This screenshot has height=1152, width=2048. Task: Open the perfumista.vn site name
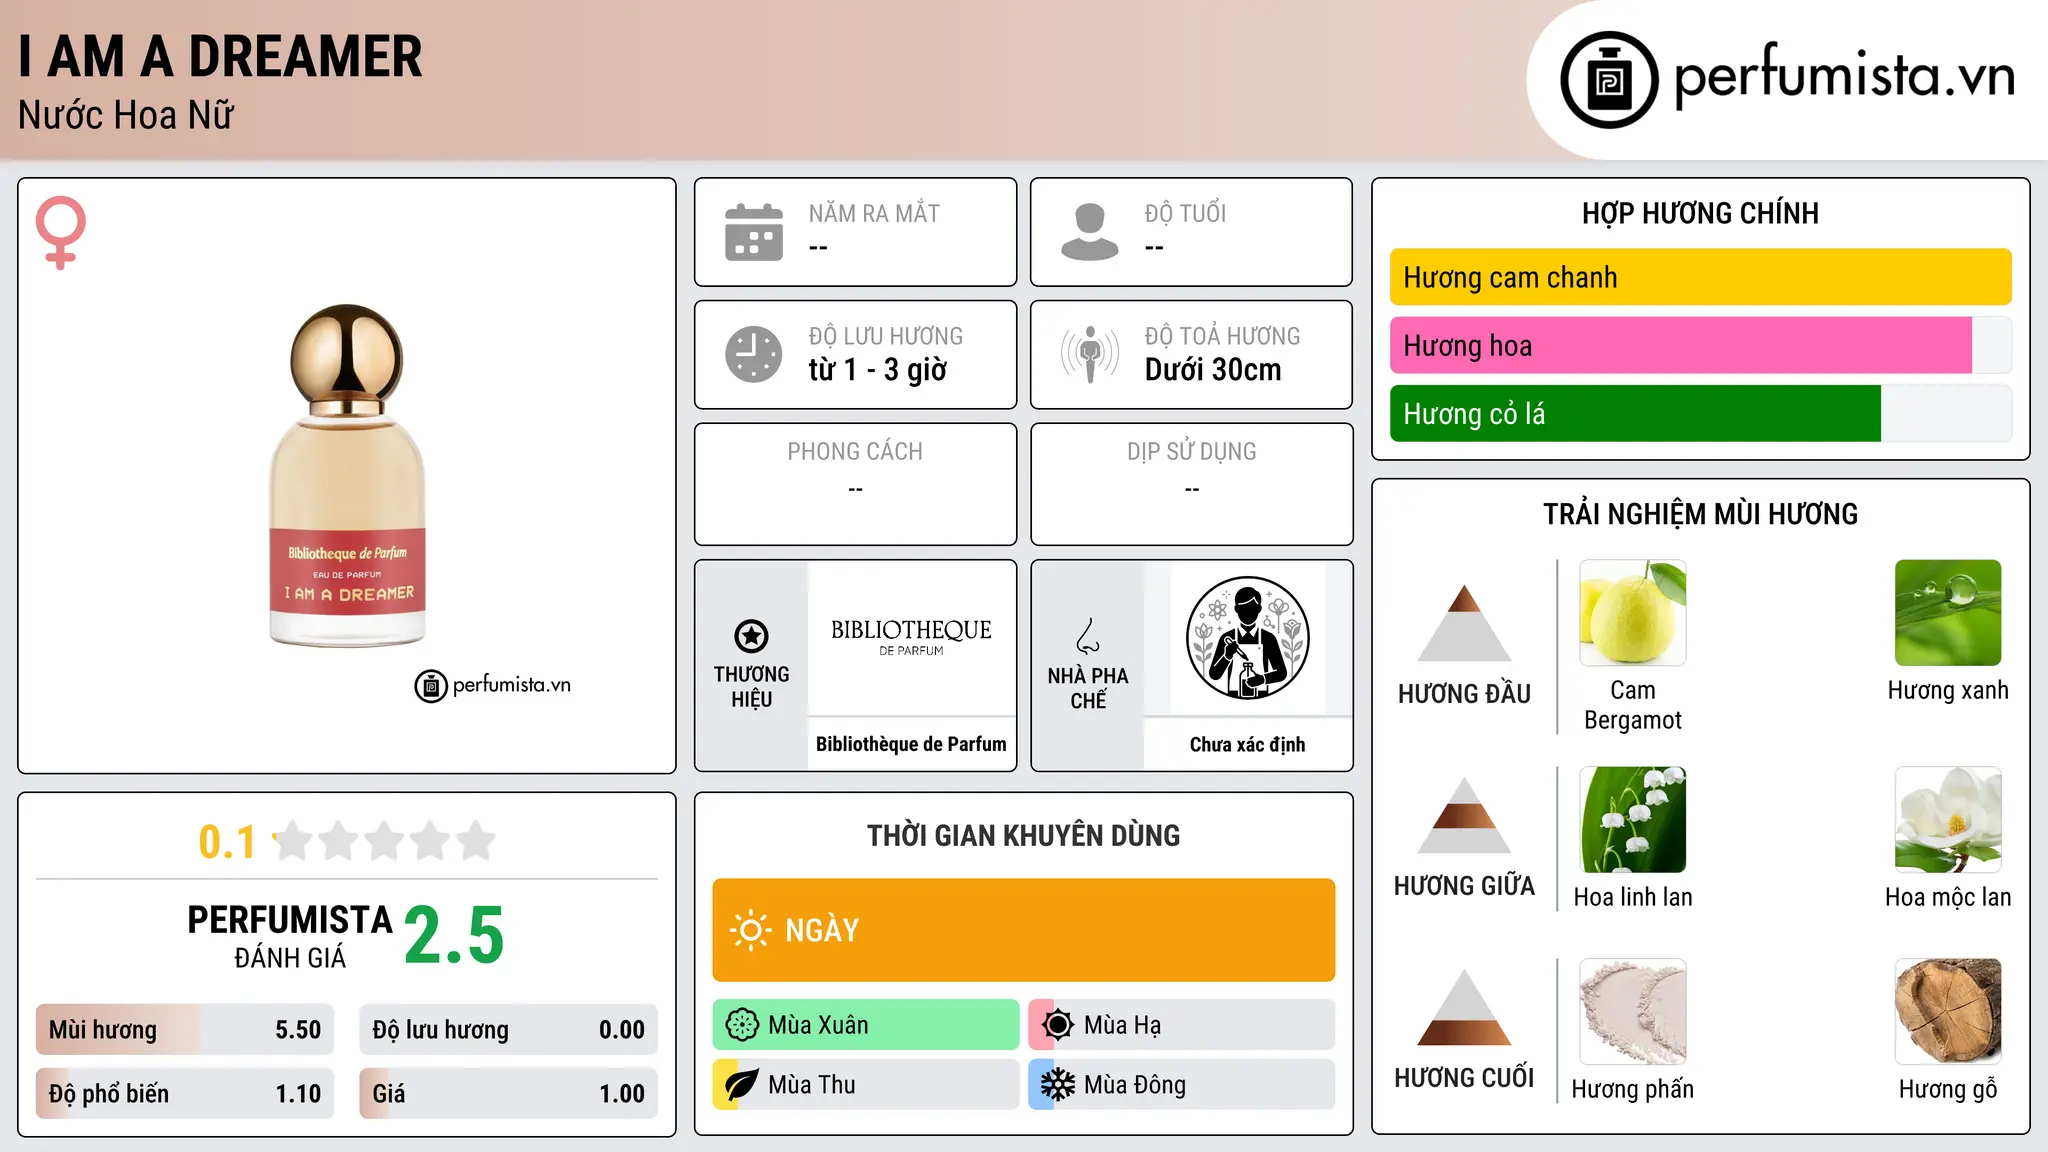[1845, 76]
